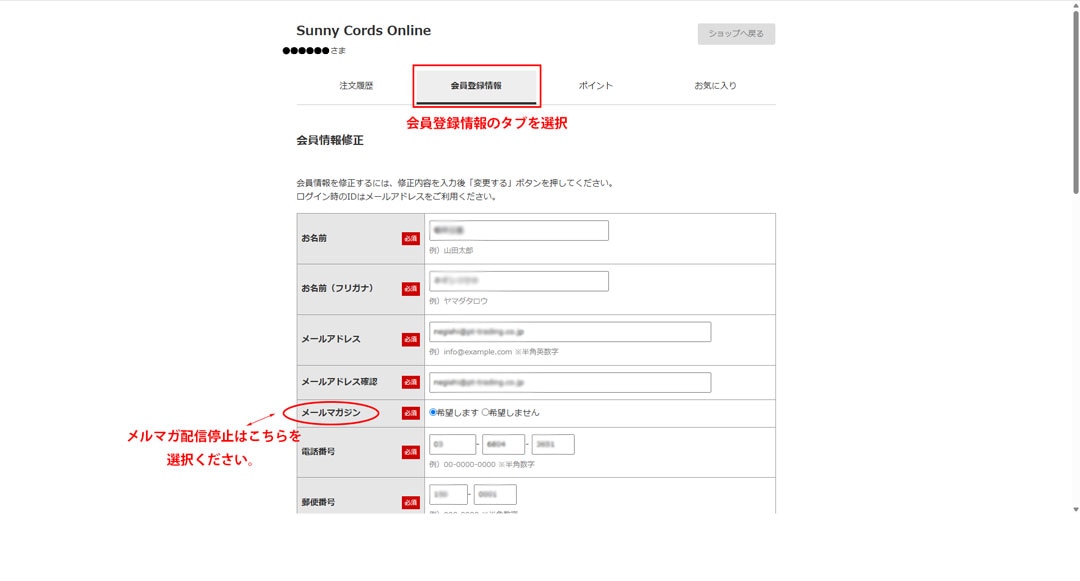Image resolution: width=1080 pixels, height=581 pixels.
Task: Focus the second 郵便番号 field
Action: click(495, 495)
